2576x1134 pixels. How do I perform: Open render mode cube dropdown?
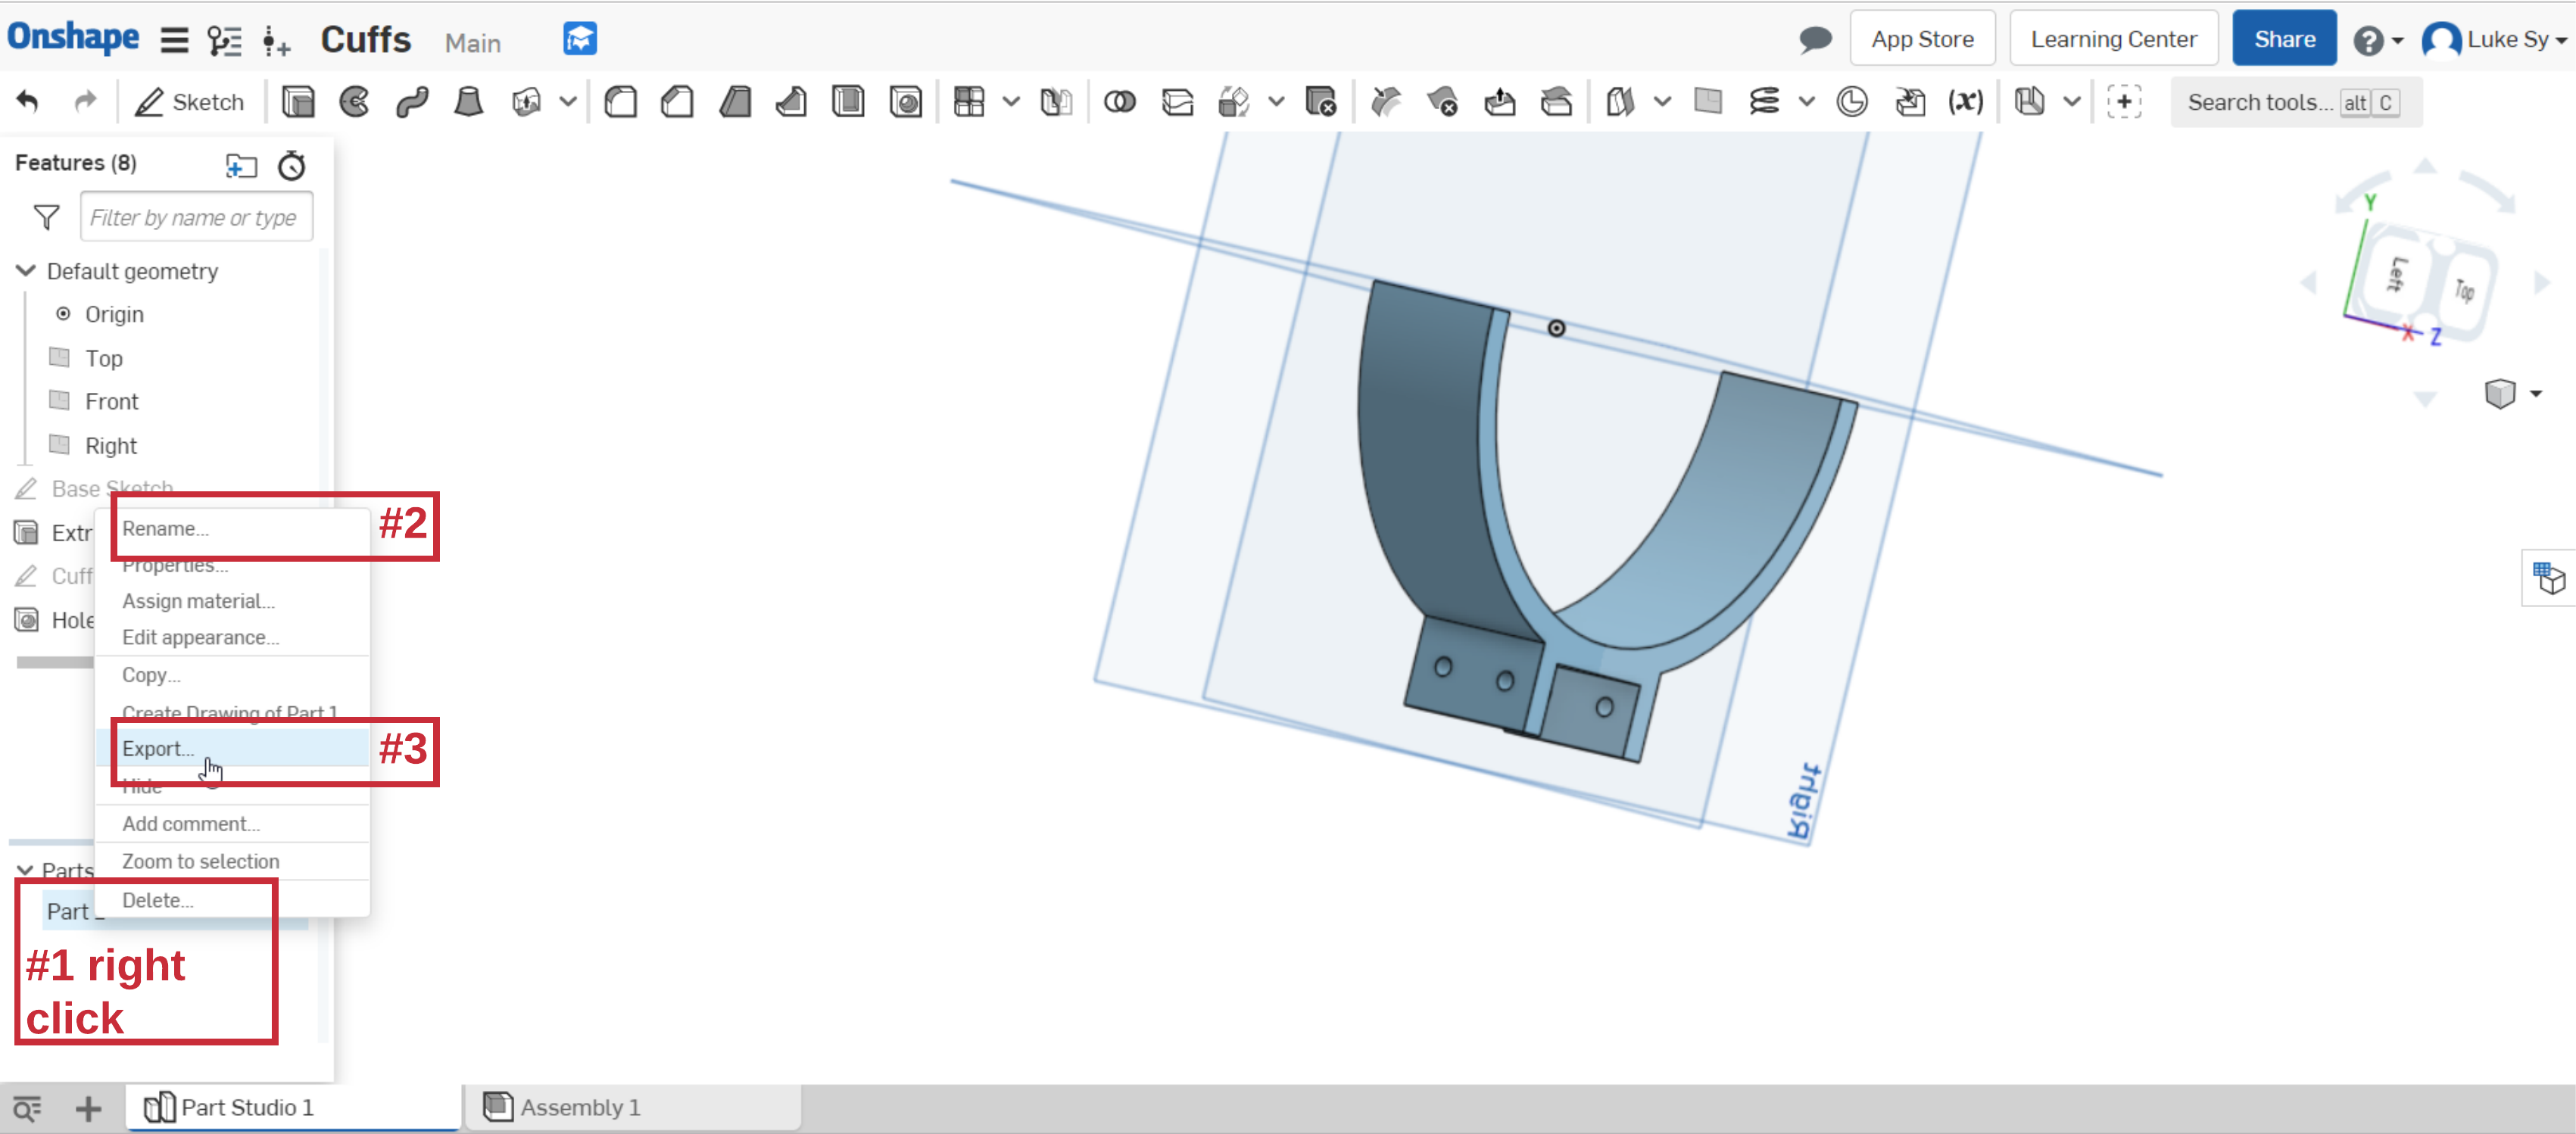click(2513, 393)
